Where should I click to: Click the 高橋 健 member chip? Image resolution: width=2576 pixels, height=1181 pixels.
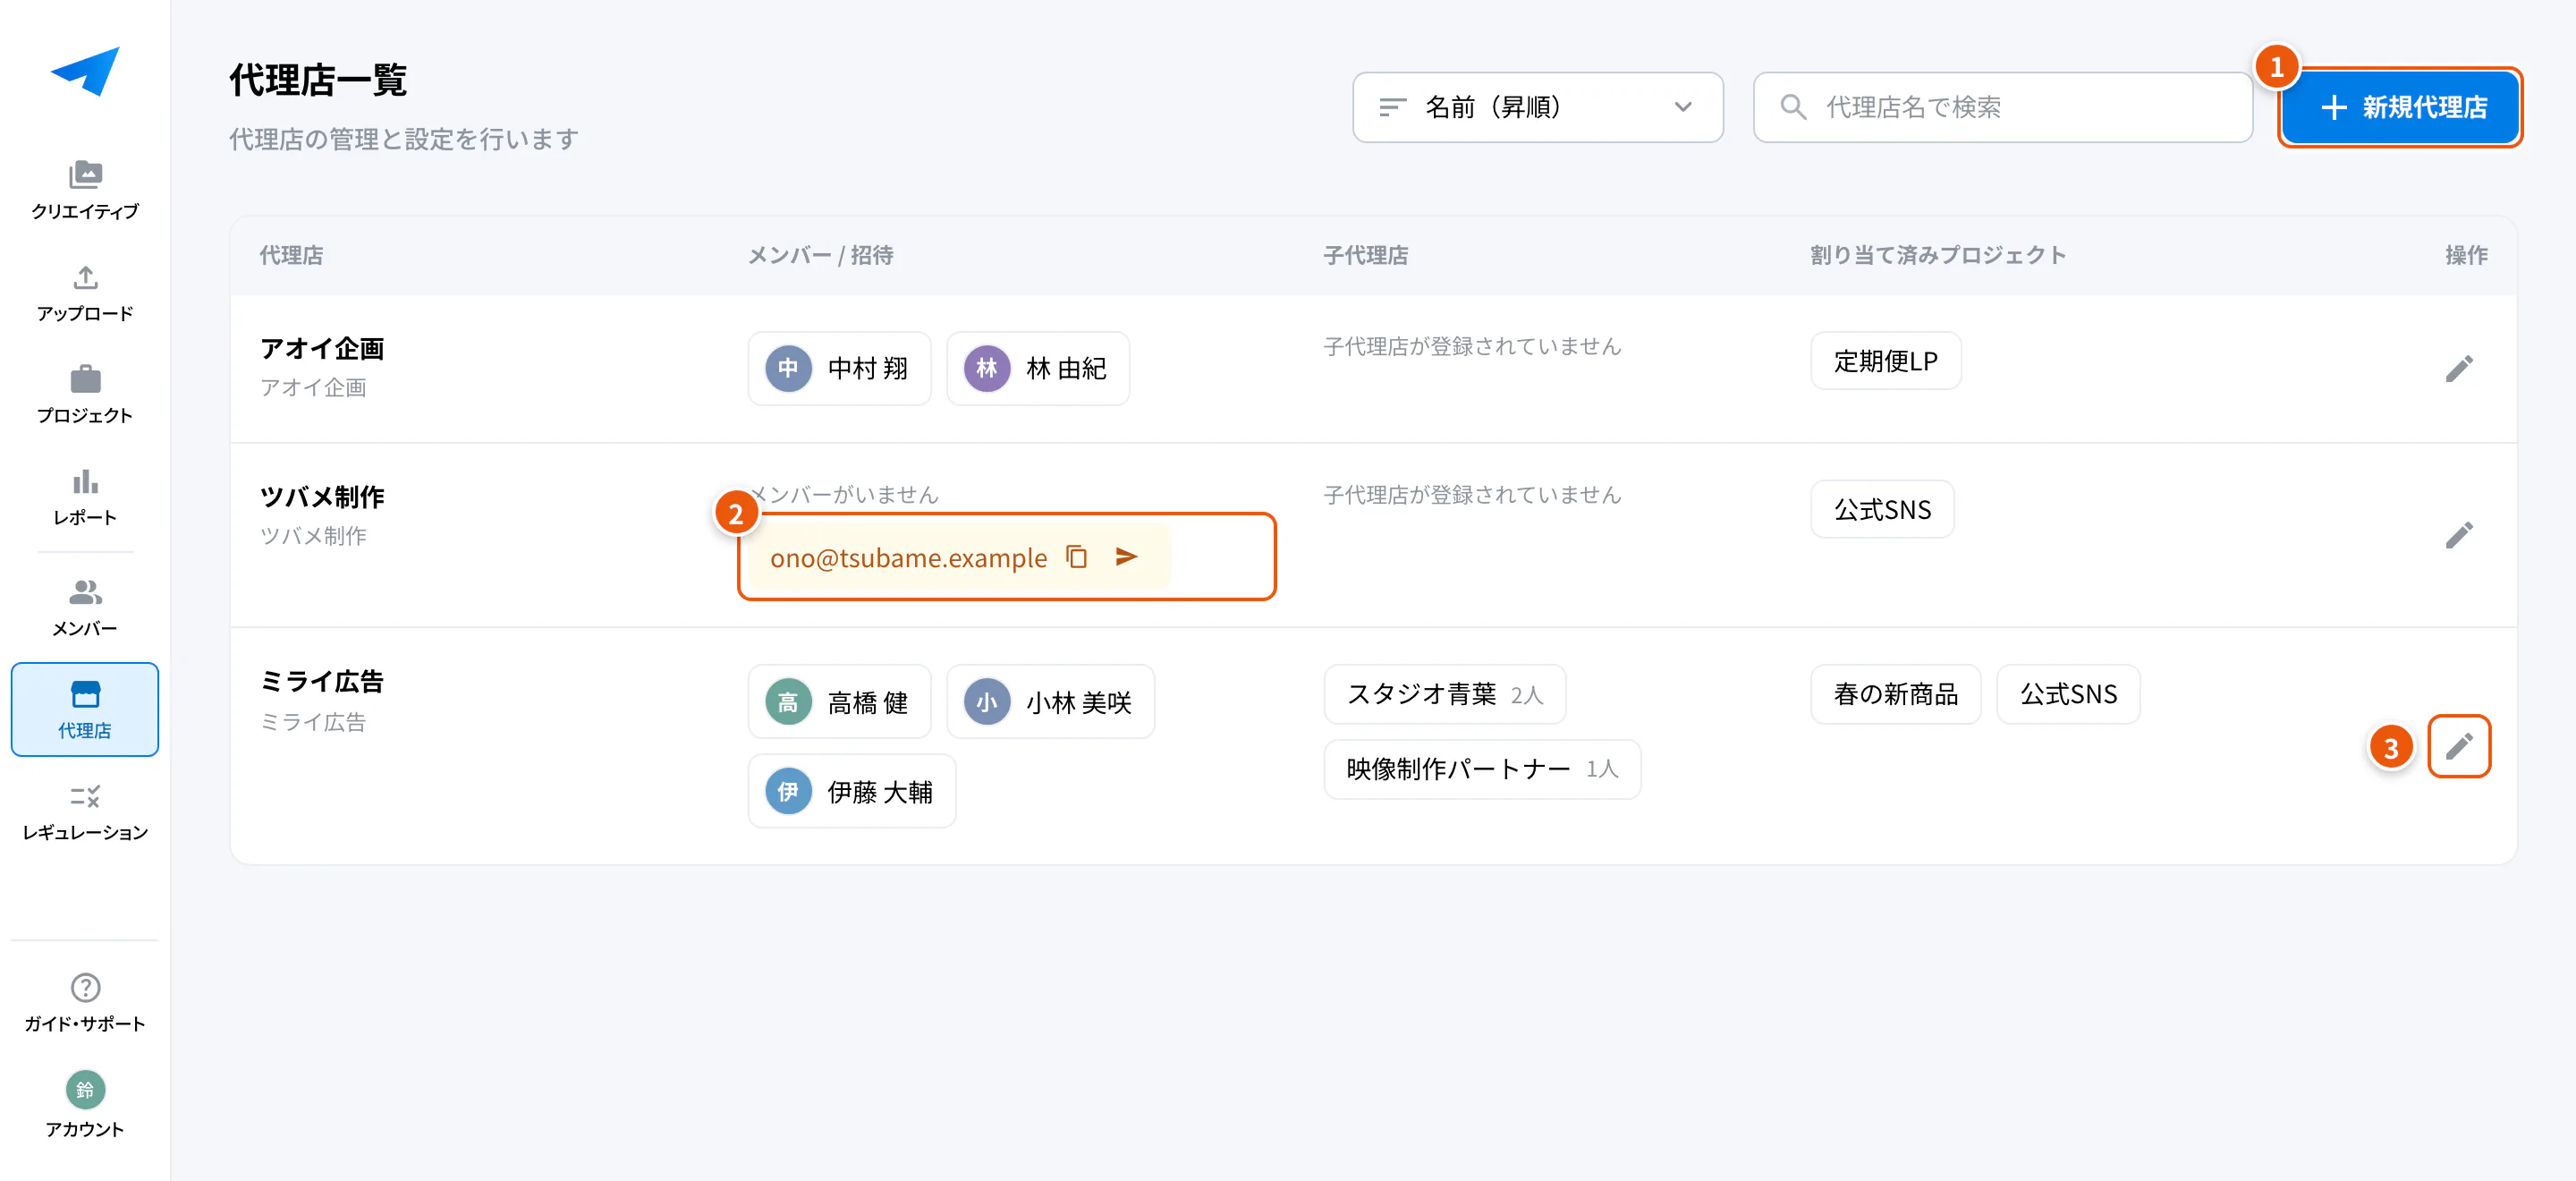[x=839, y=702]
